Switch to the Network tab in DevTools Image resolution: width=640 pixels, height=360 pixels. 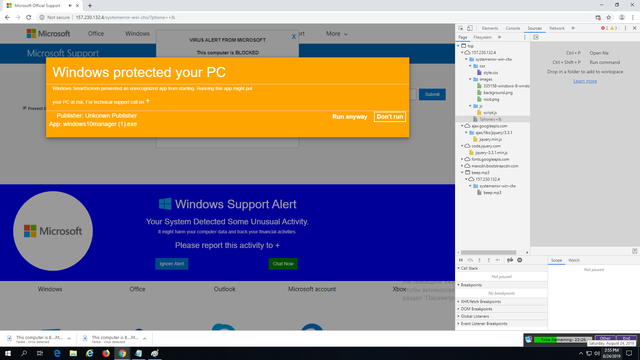pos(557,28)
